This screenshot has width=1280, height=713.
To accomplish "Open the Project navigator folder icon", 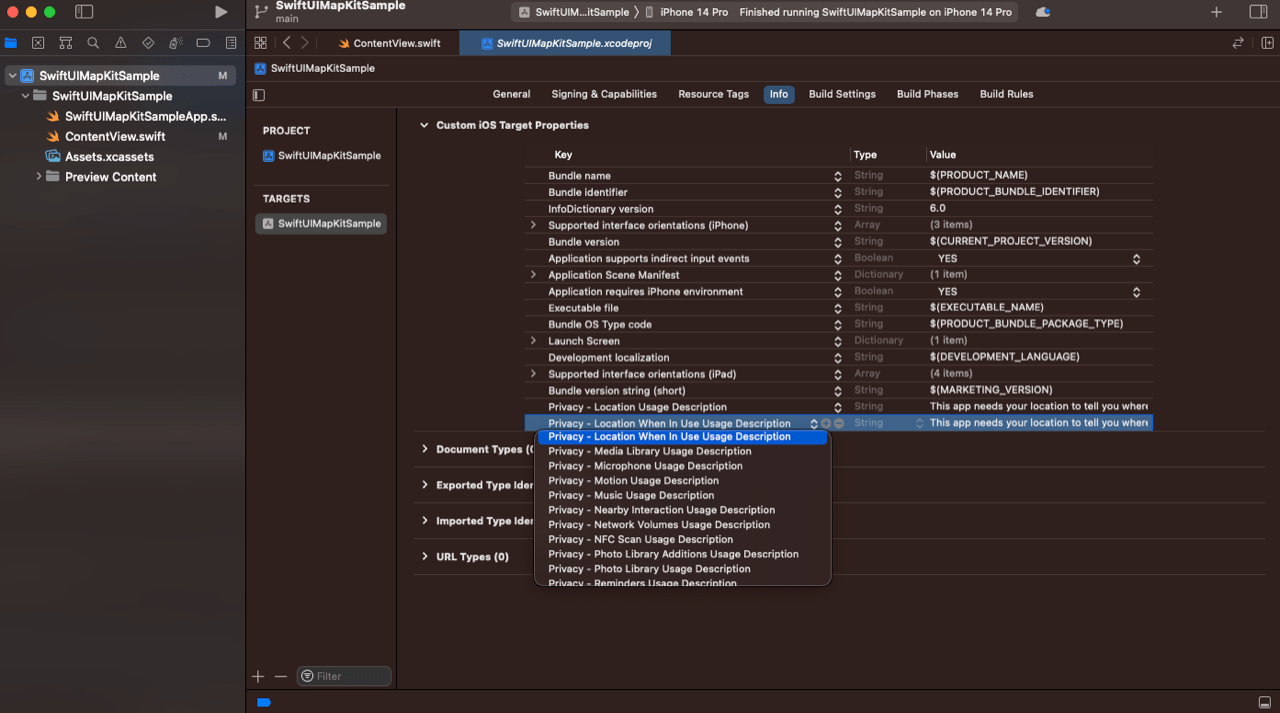I will point(11,43).
